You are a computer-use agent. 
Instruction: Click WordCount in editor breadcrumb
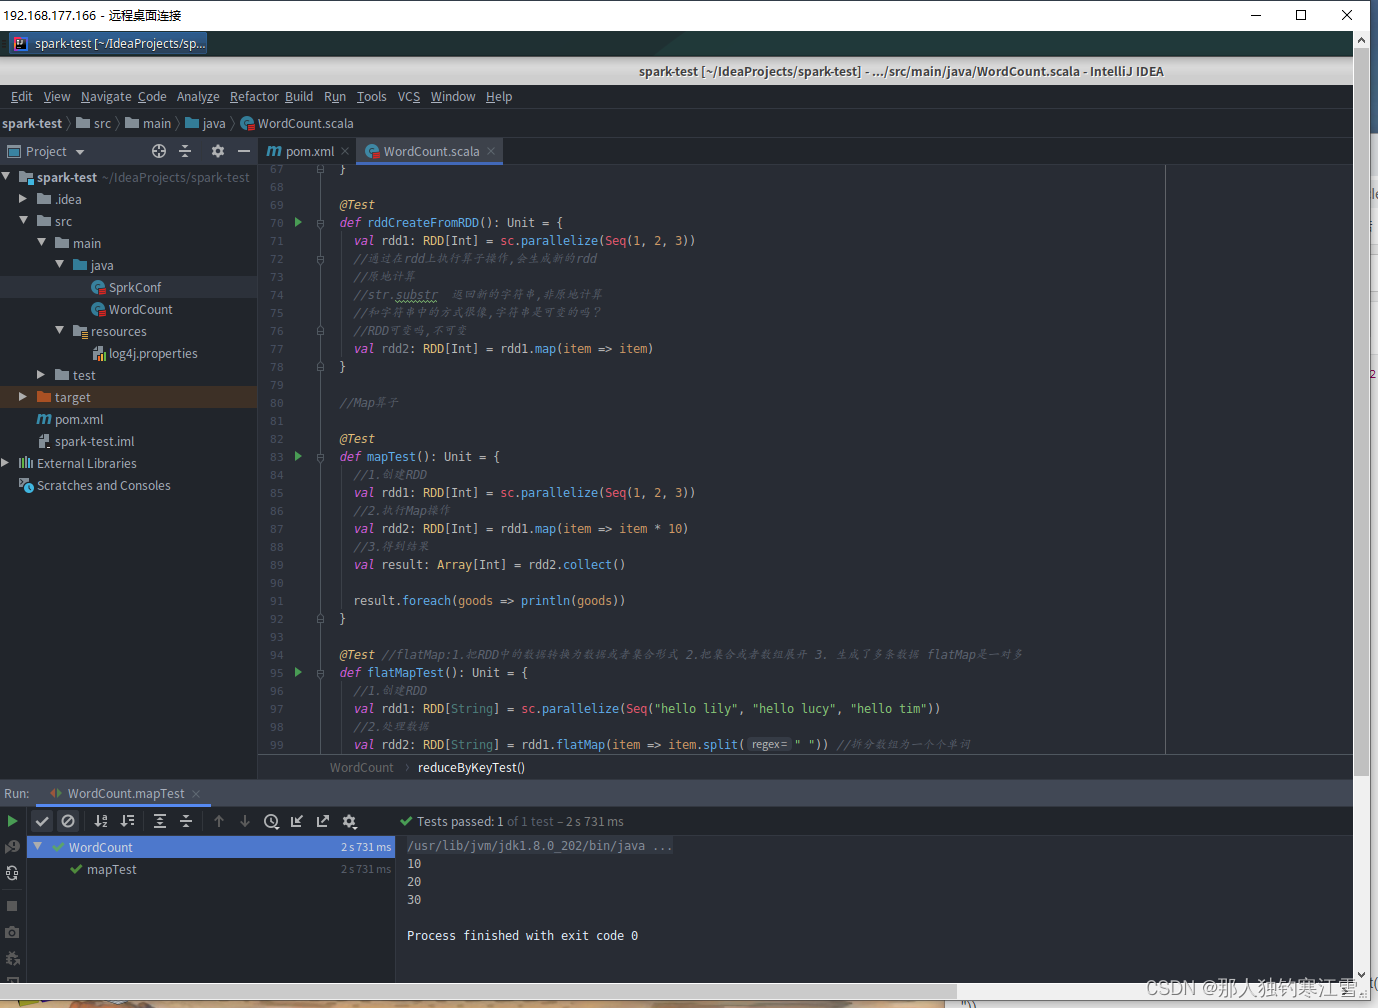(362, 767)
